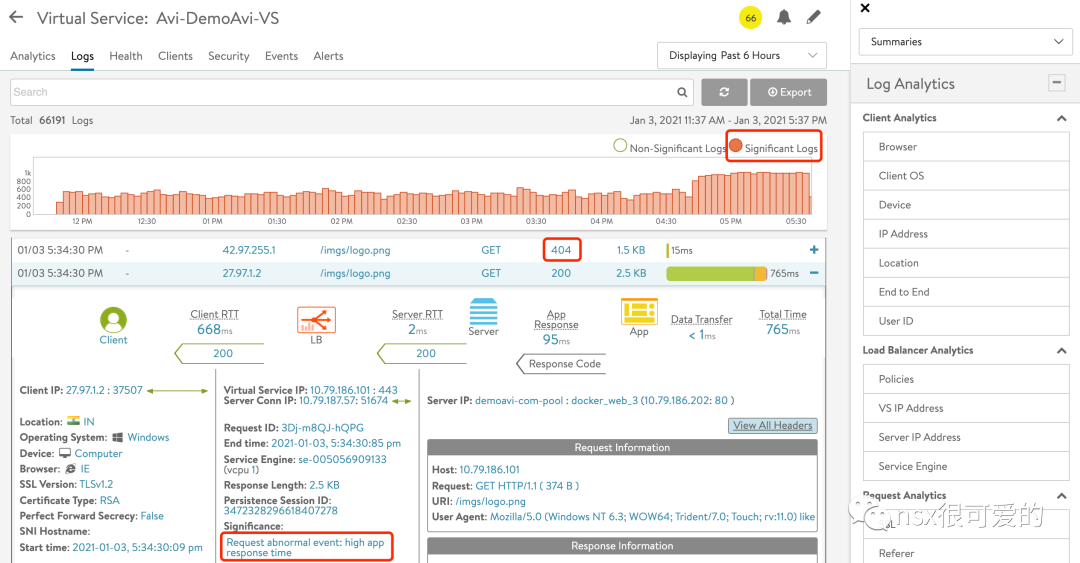Click View All Headers button
Viewport: 1080px width, 563px height.
point(773,426)
